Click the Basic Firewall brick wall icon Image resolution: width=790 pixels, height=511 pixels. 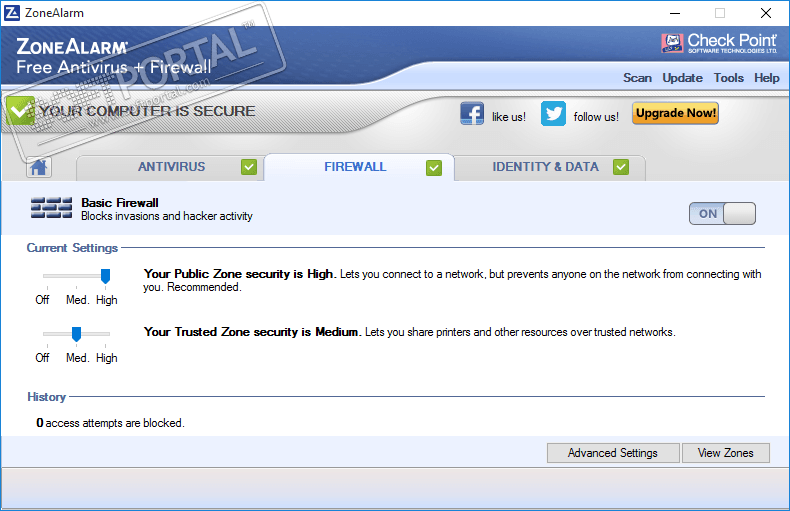click(51, 208)
